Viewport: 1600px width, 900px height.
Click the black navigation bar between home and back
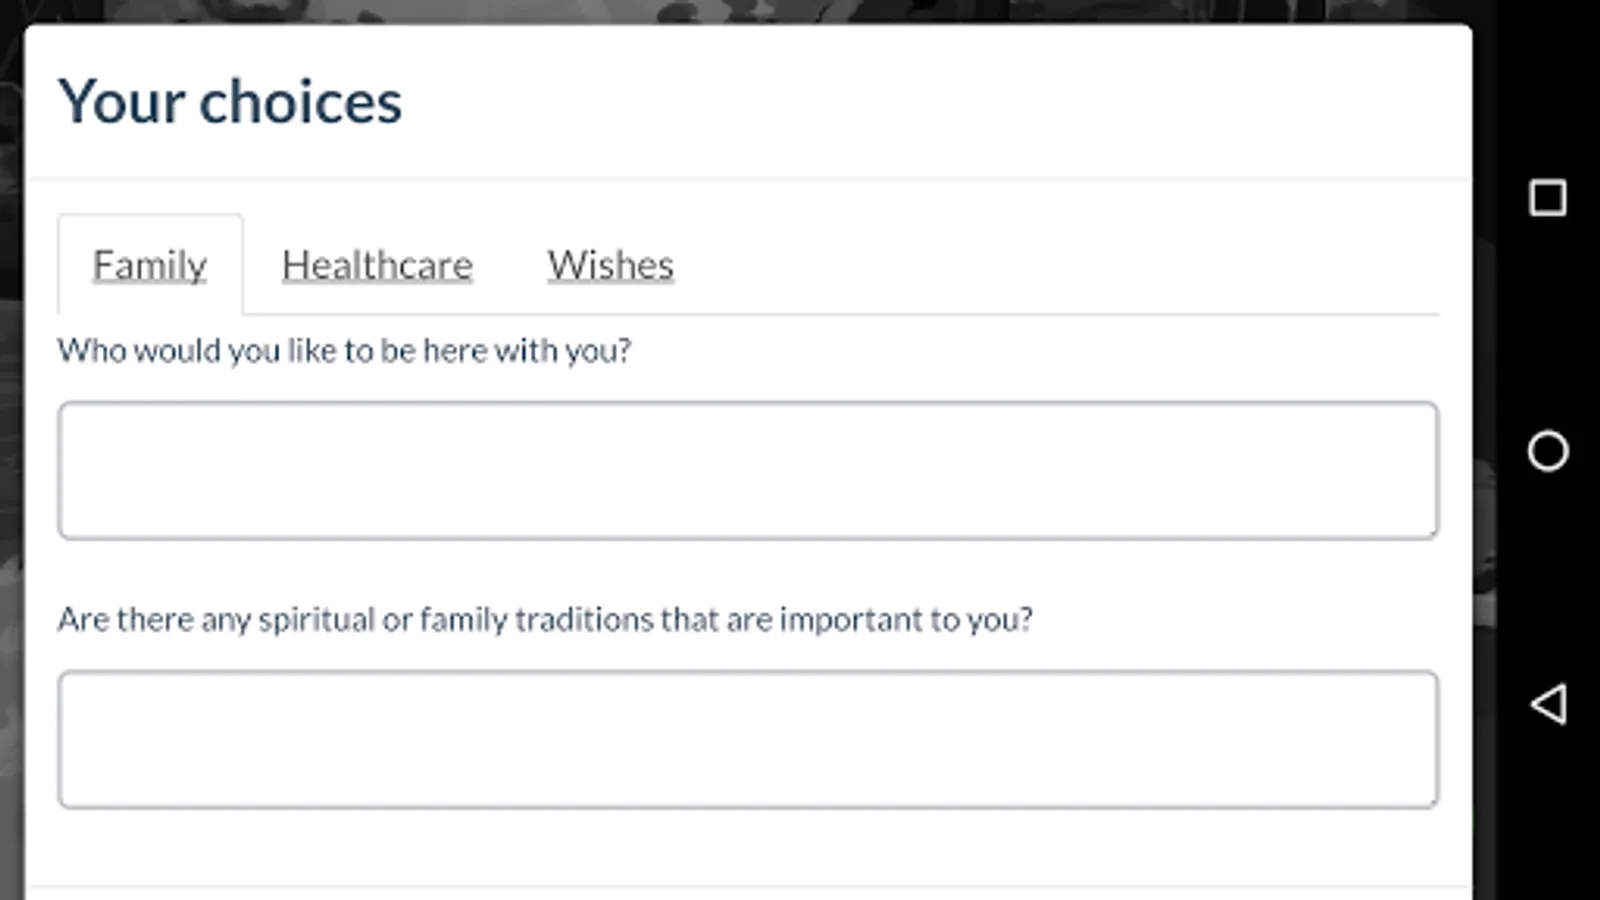point(1548,578)
